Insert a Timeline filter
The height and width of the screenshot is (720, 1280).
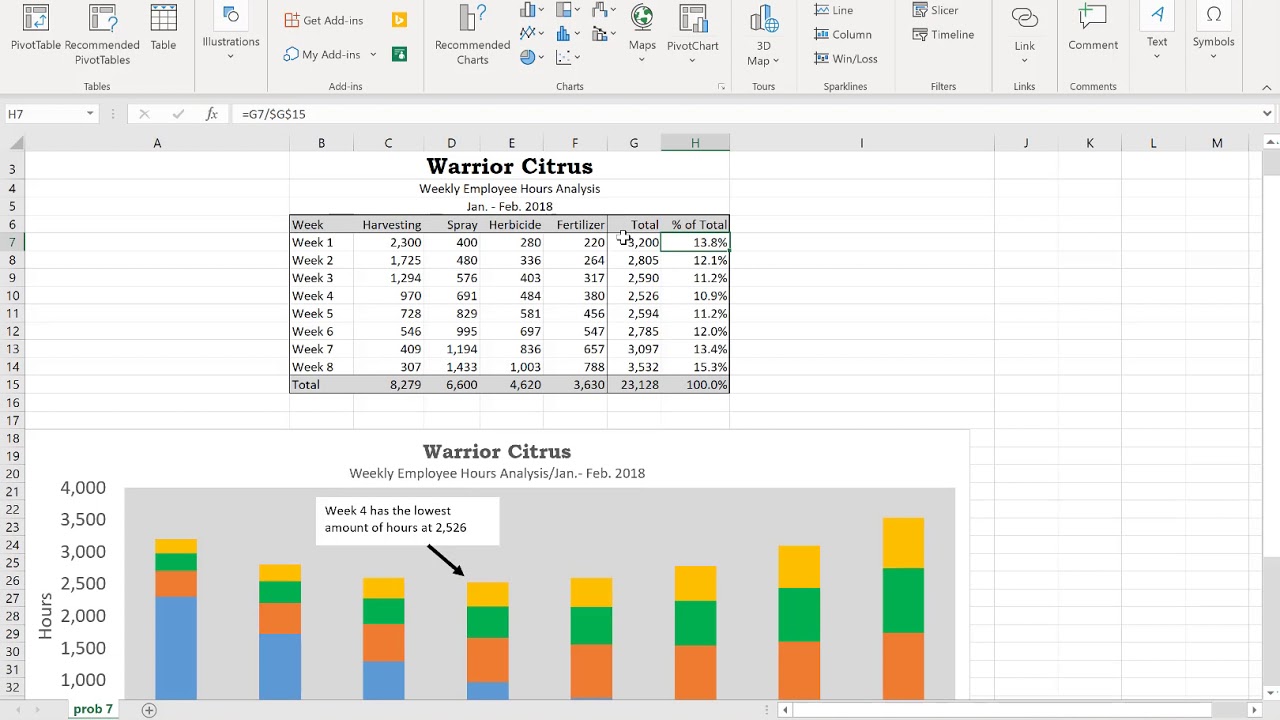[x=943, y=34]
